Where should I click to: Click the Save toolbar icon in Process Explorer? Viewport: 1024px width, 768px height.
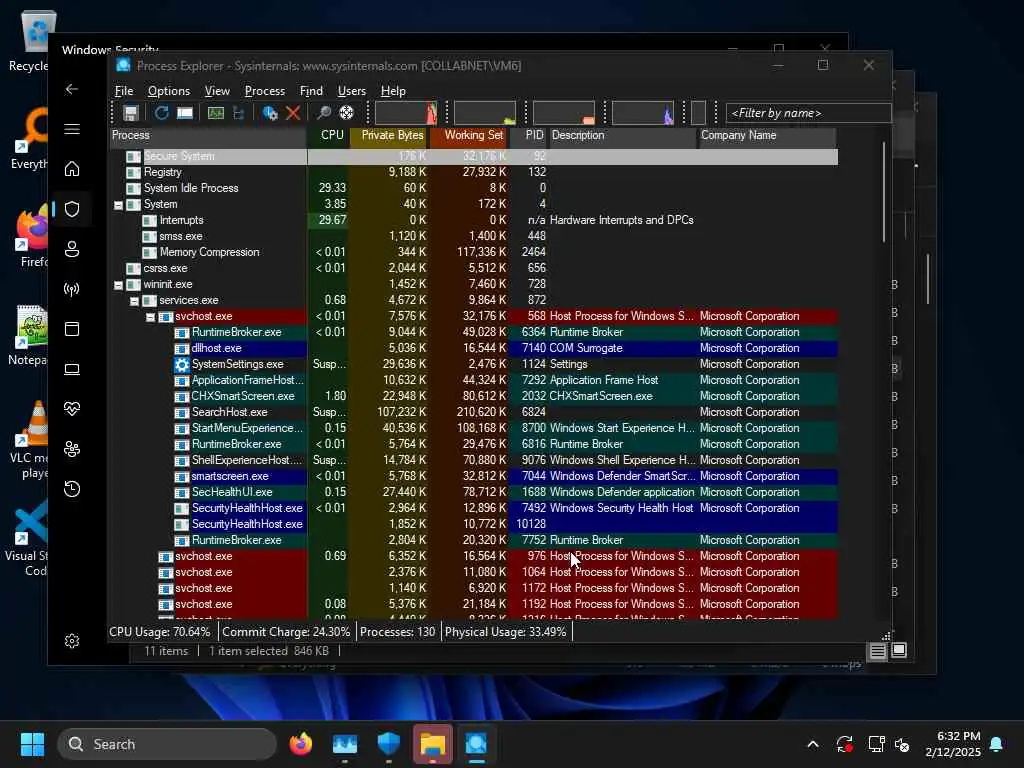(x=131, y=113)
